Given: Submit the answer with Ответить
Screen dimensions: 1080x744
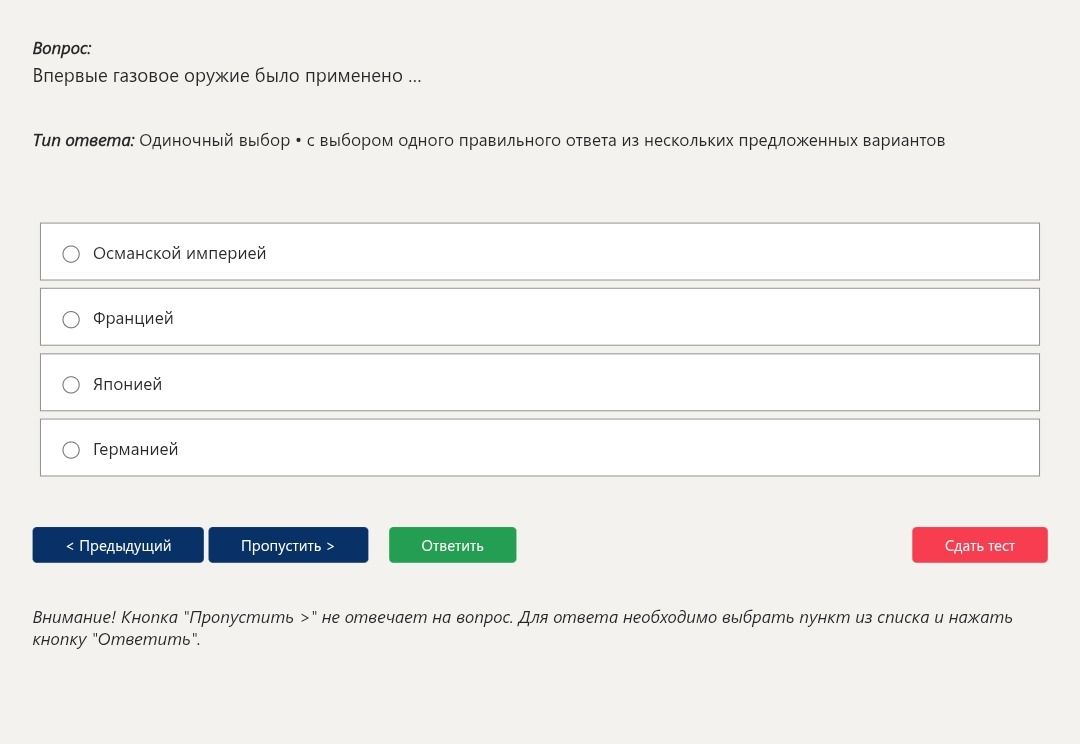Looking at the screenshot, I should pyautogui.click(x=453, y=545).
